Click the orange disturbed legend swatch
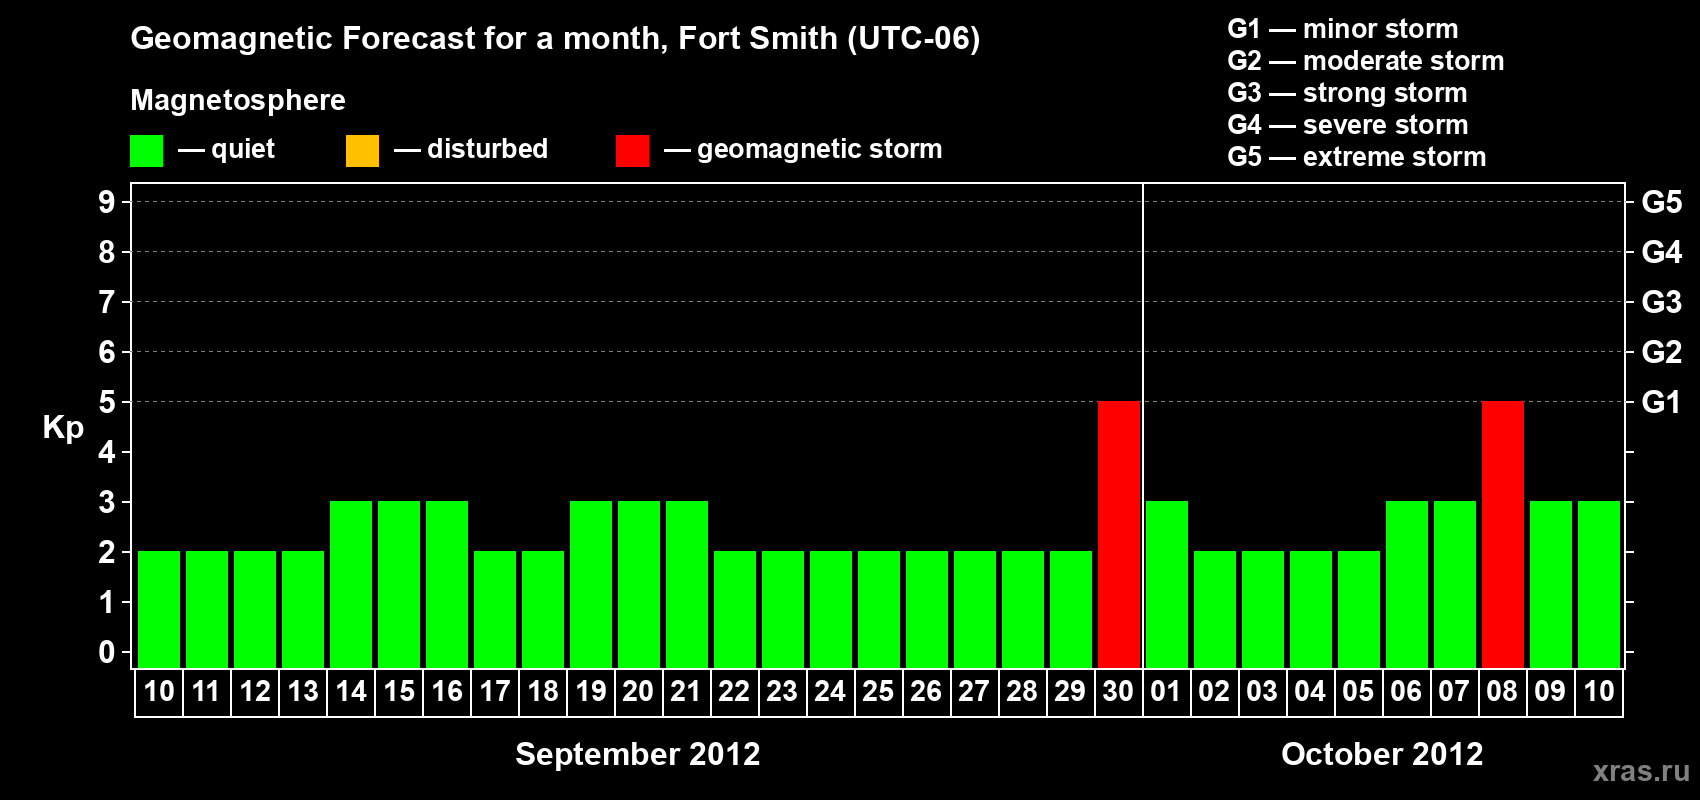The width and height of the screenshot is (1700, 800). tap(362, 151)
